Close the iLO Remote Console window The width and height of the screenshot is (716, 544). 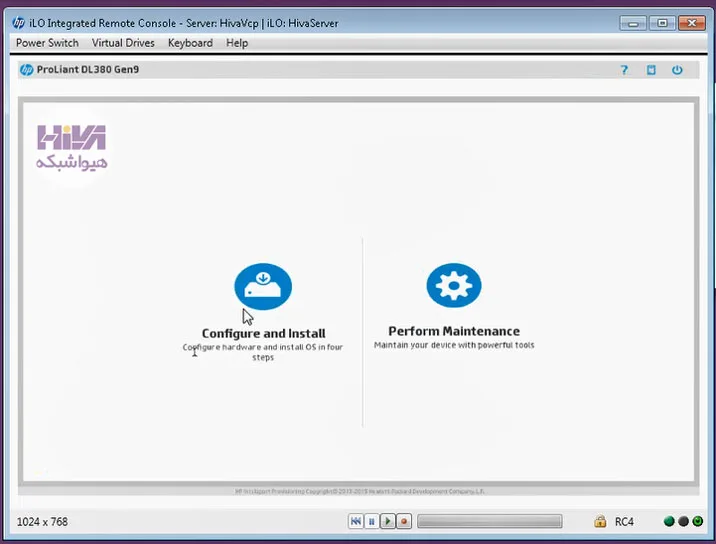(x=692, y=23)
